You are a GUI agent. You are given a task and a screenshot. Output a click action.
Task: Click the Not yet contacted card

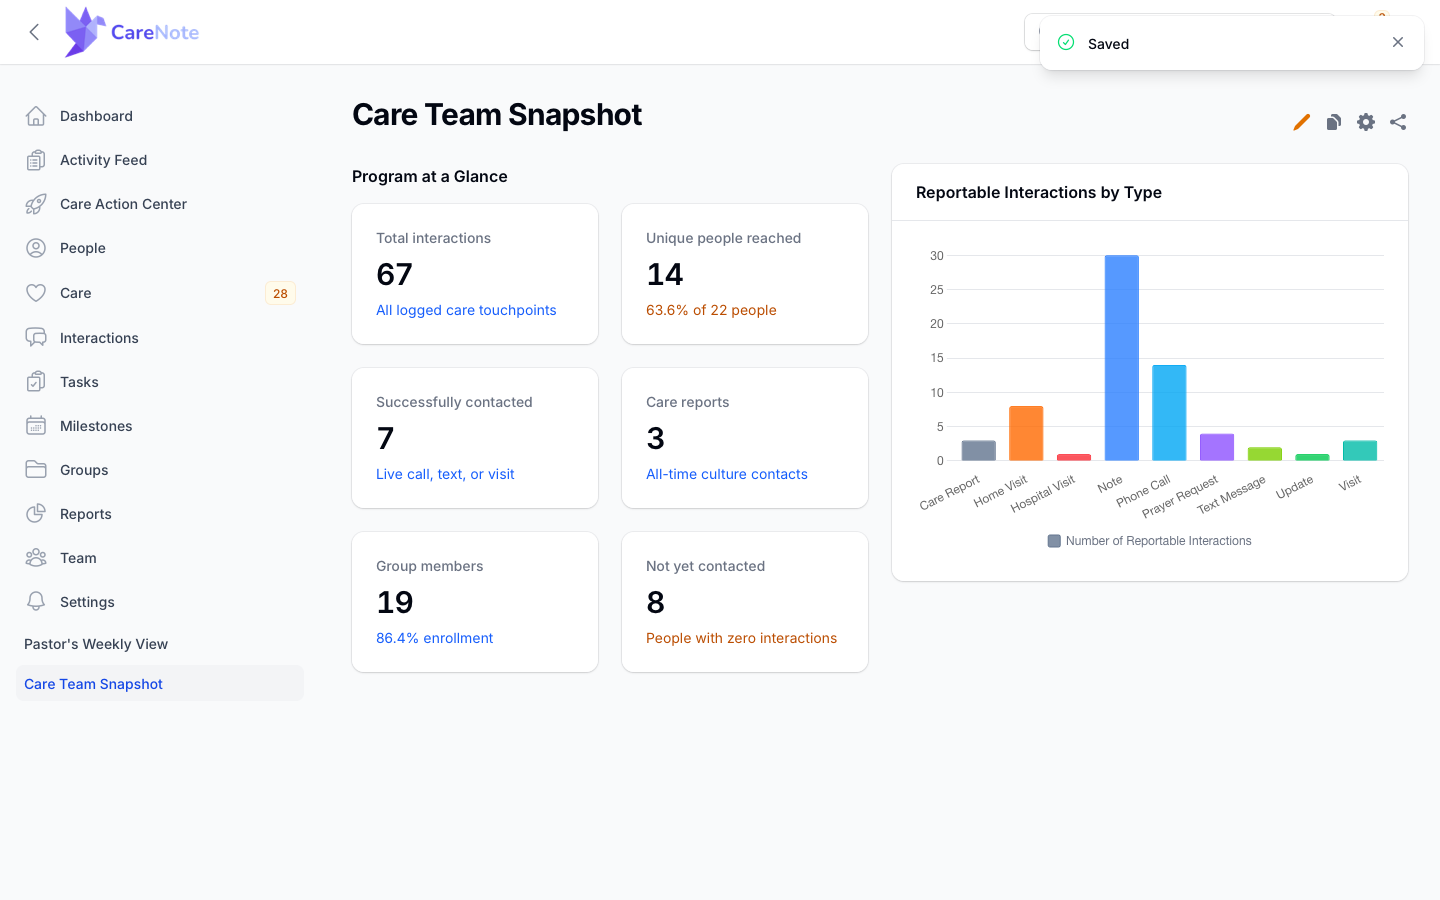[x=745, y=602]
